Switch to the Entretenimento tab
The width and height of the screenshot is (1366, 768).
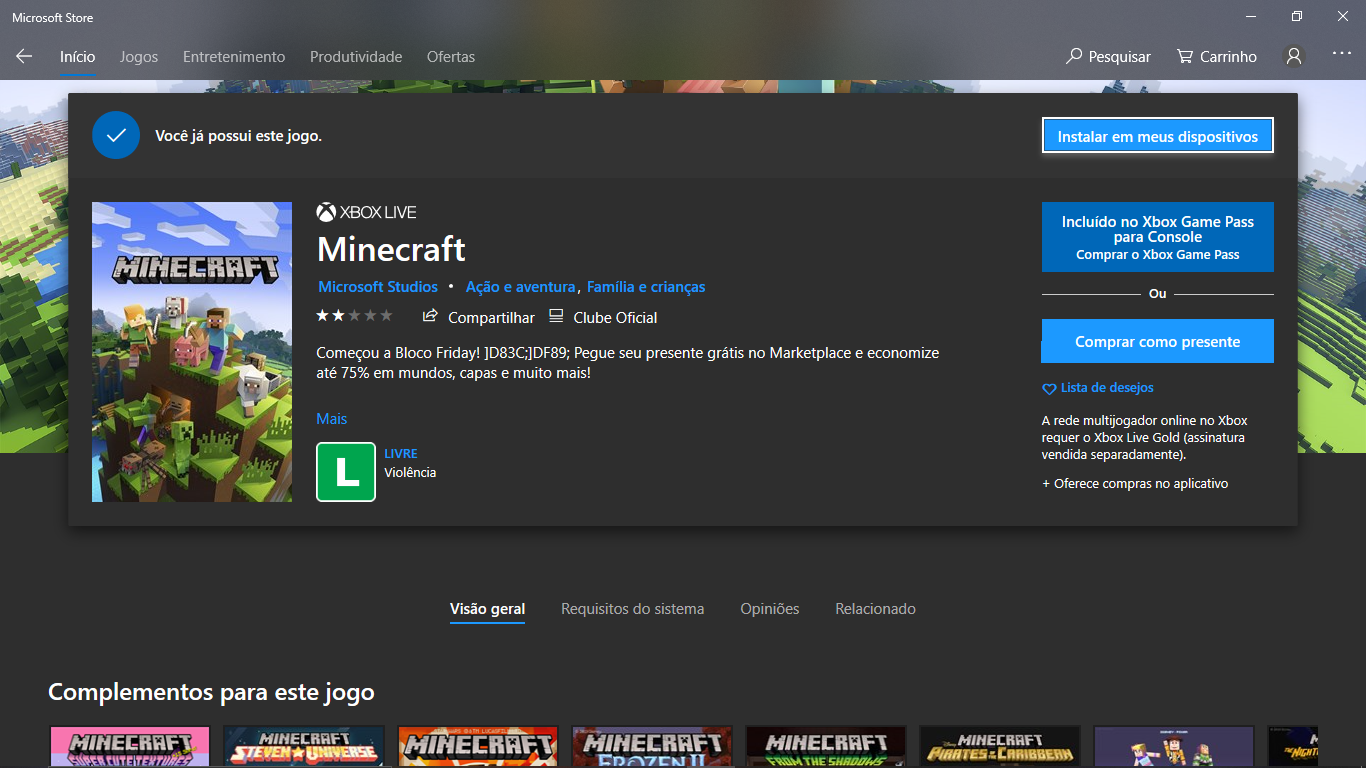[234, 57]
